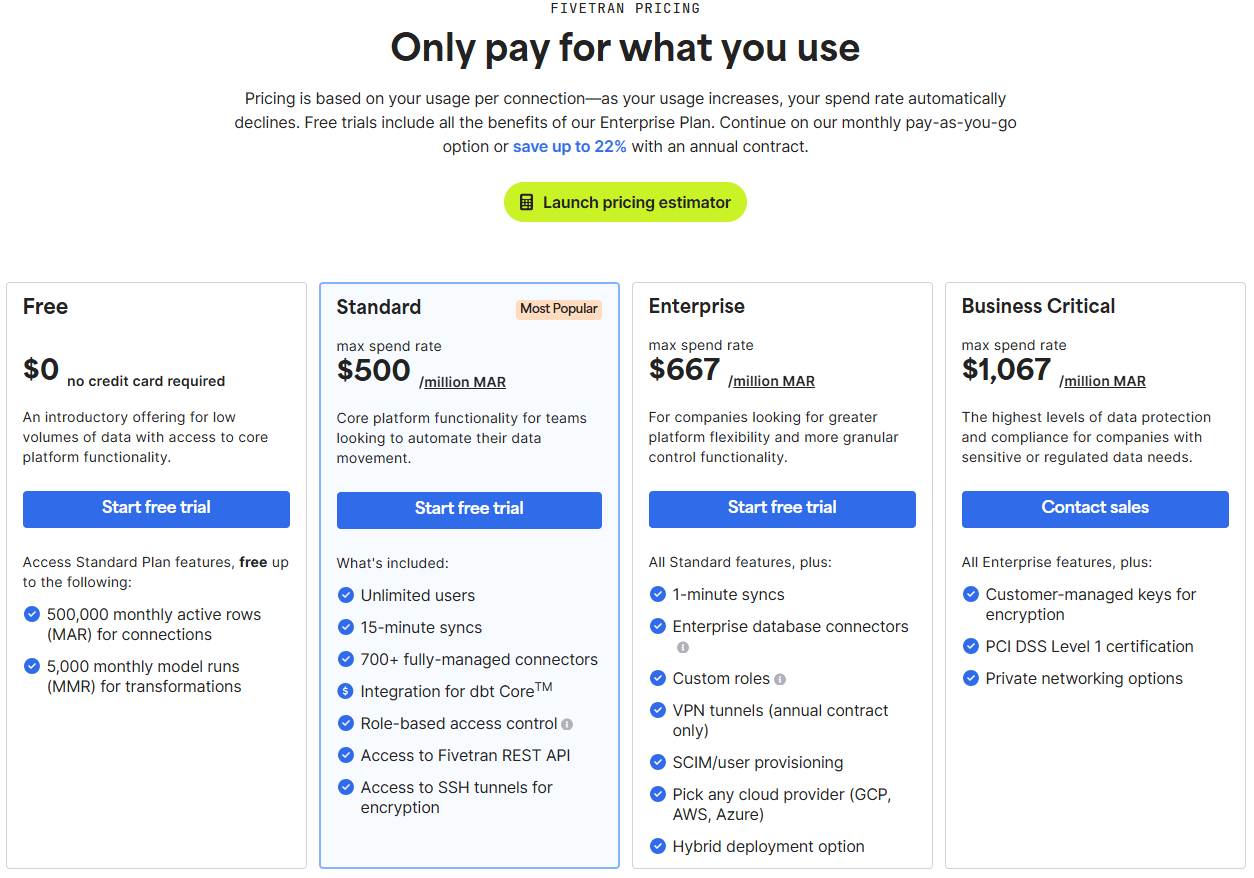The height and width of the screenshot is (878, 1254).
Task: Click info icon under Enterprise database connectors
Action: [x=683, y=647]
